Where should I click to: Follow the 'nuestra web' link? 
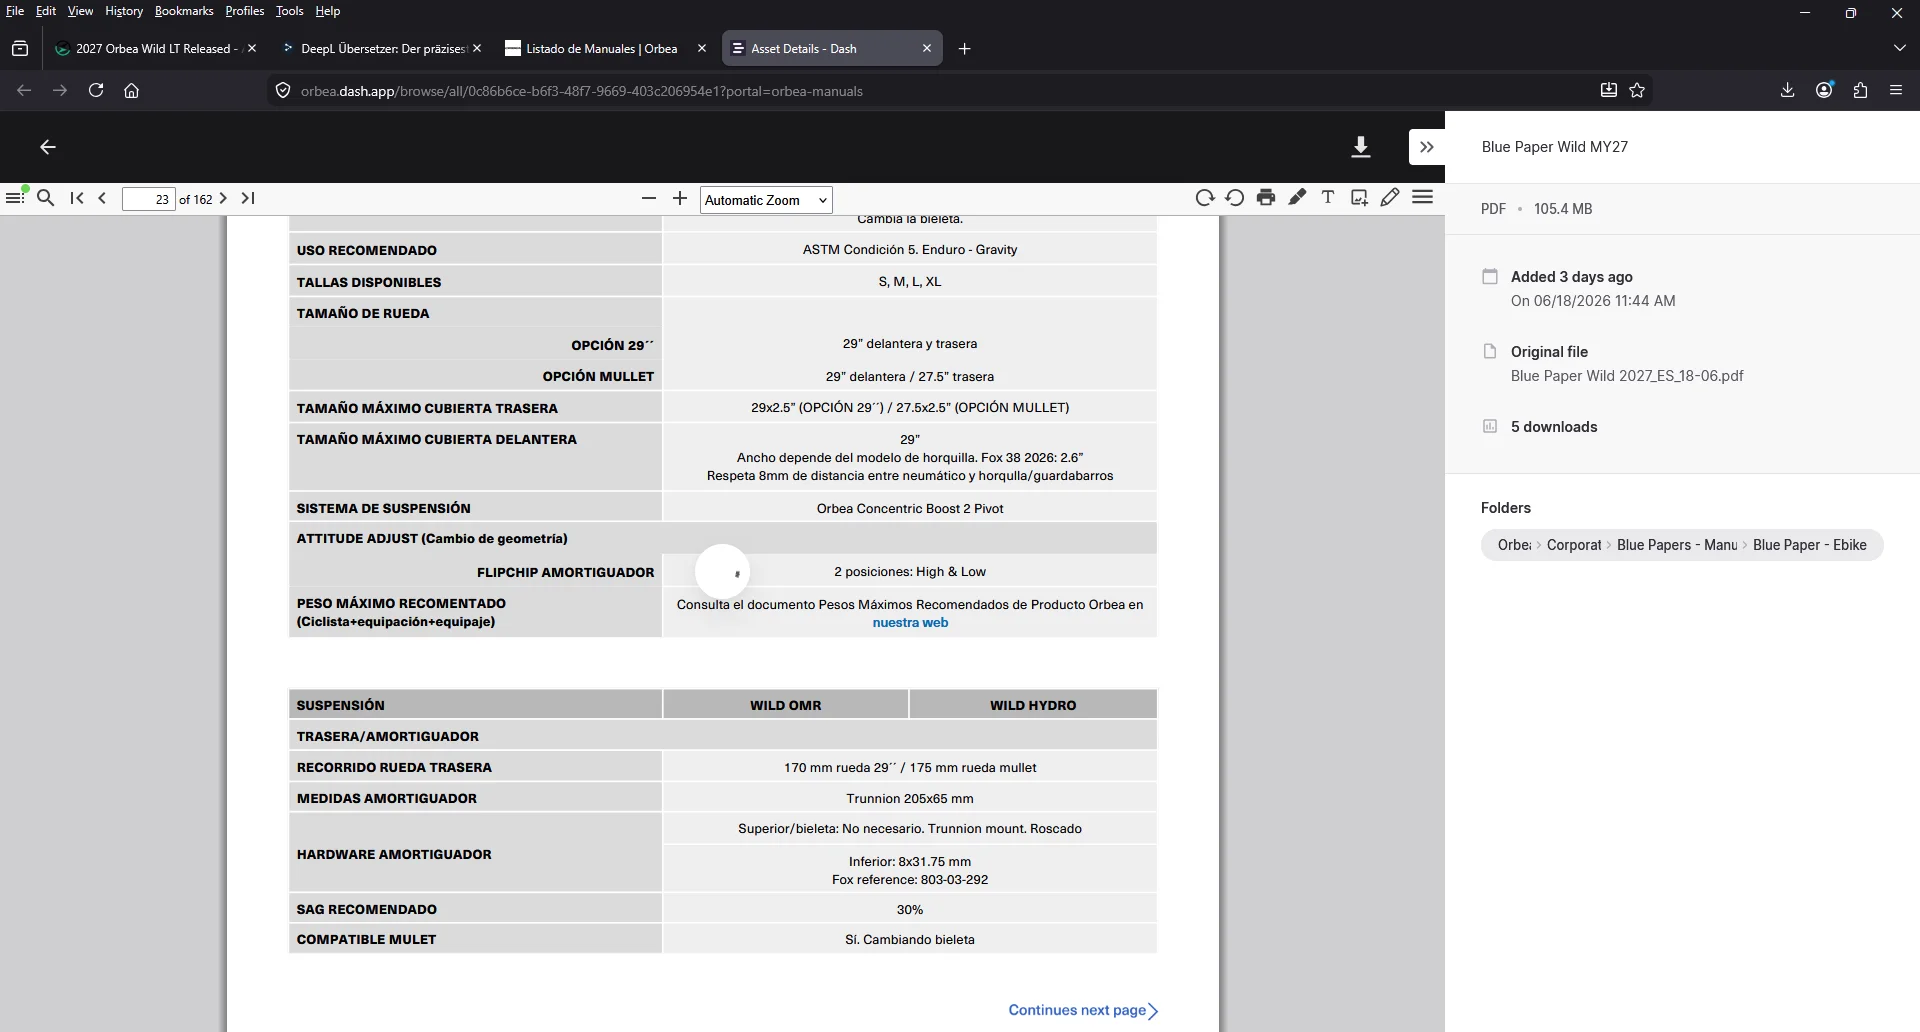coord(910,622)
